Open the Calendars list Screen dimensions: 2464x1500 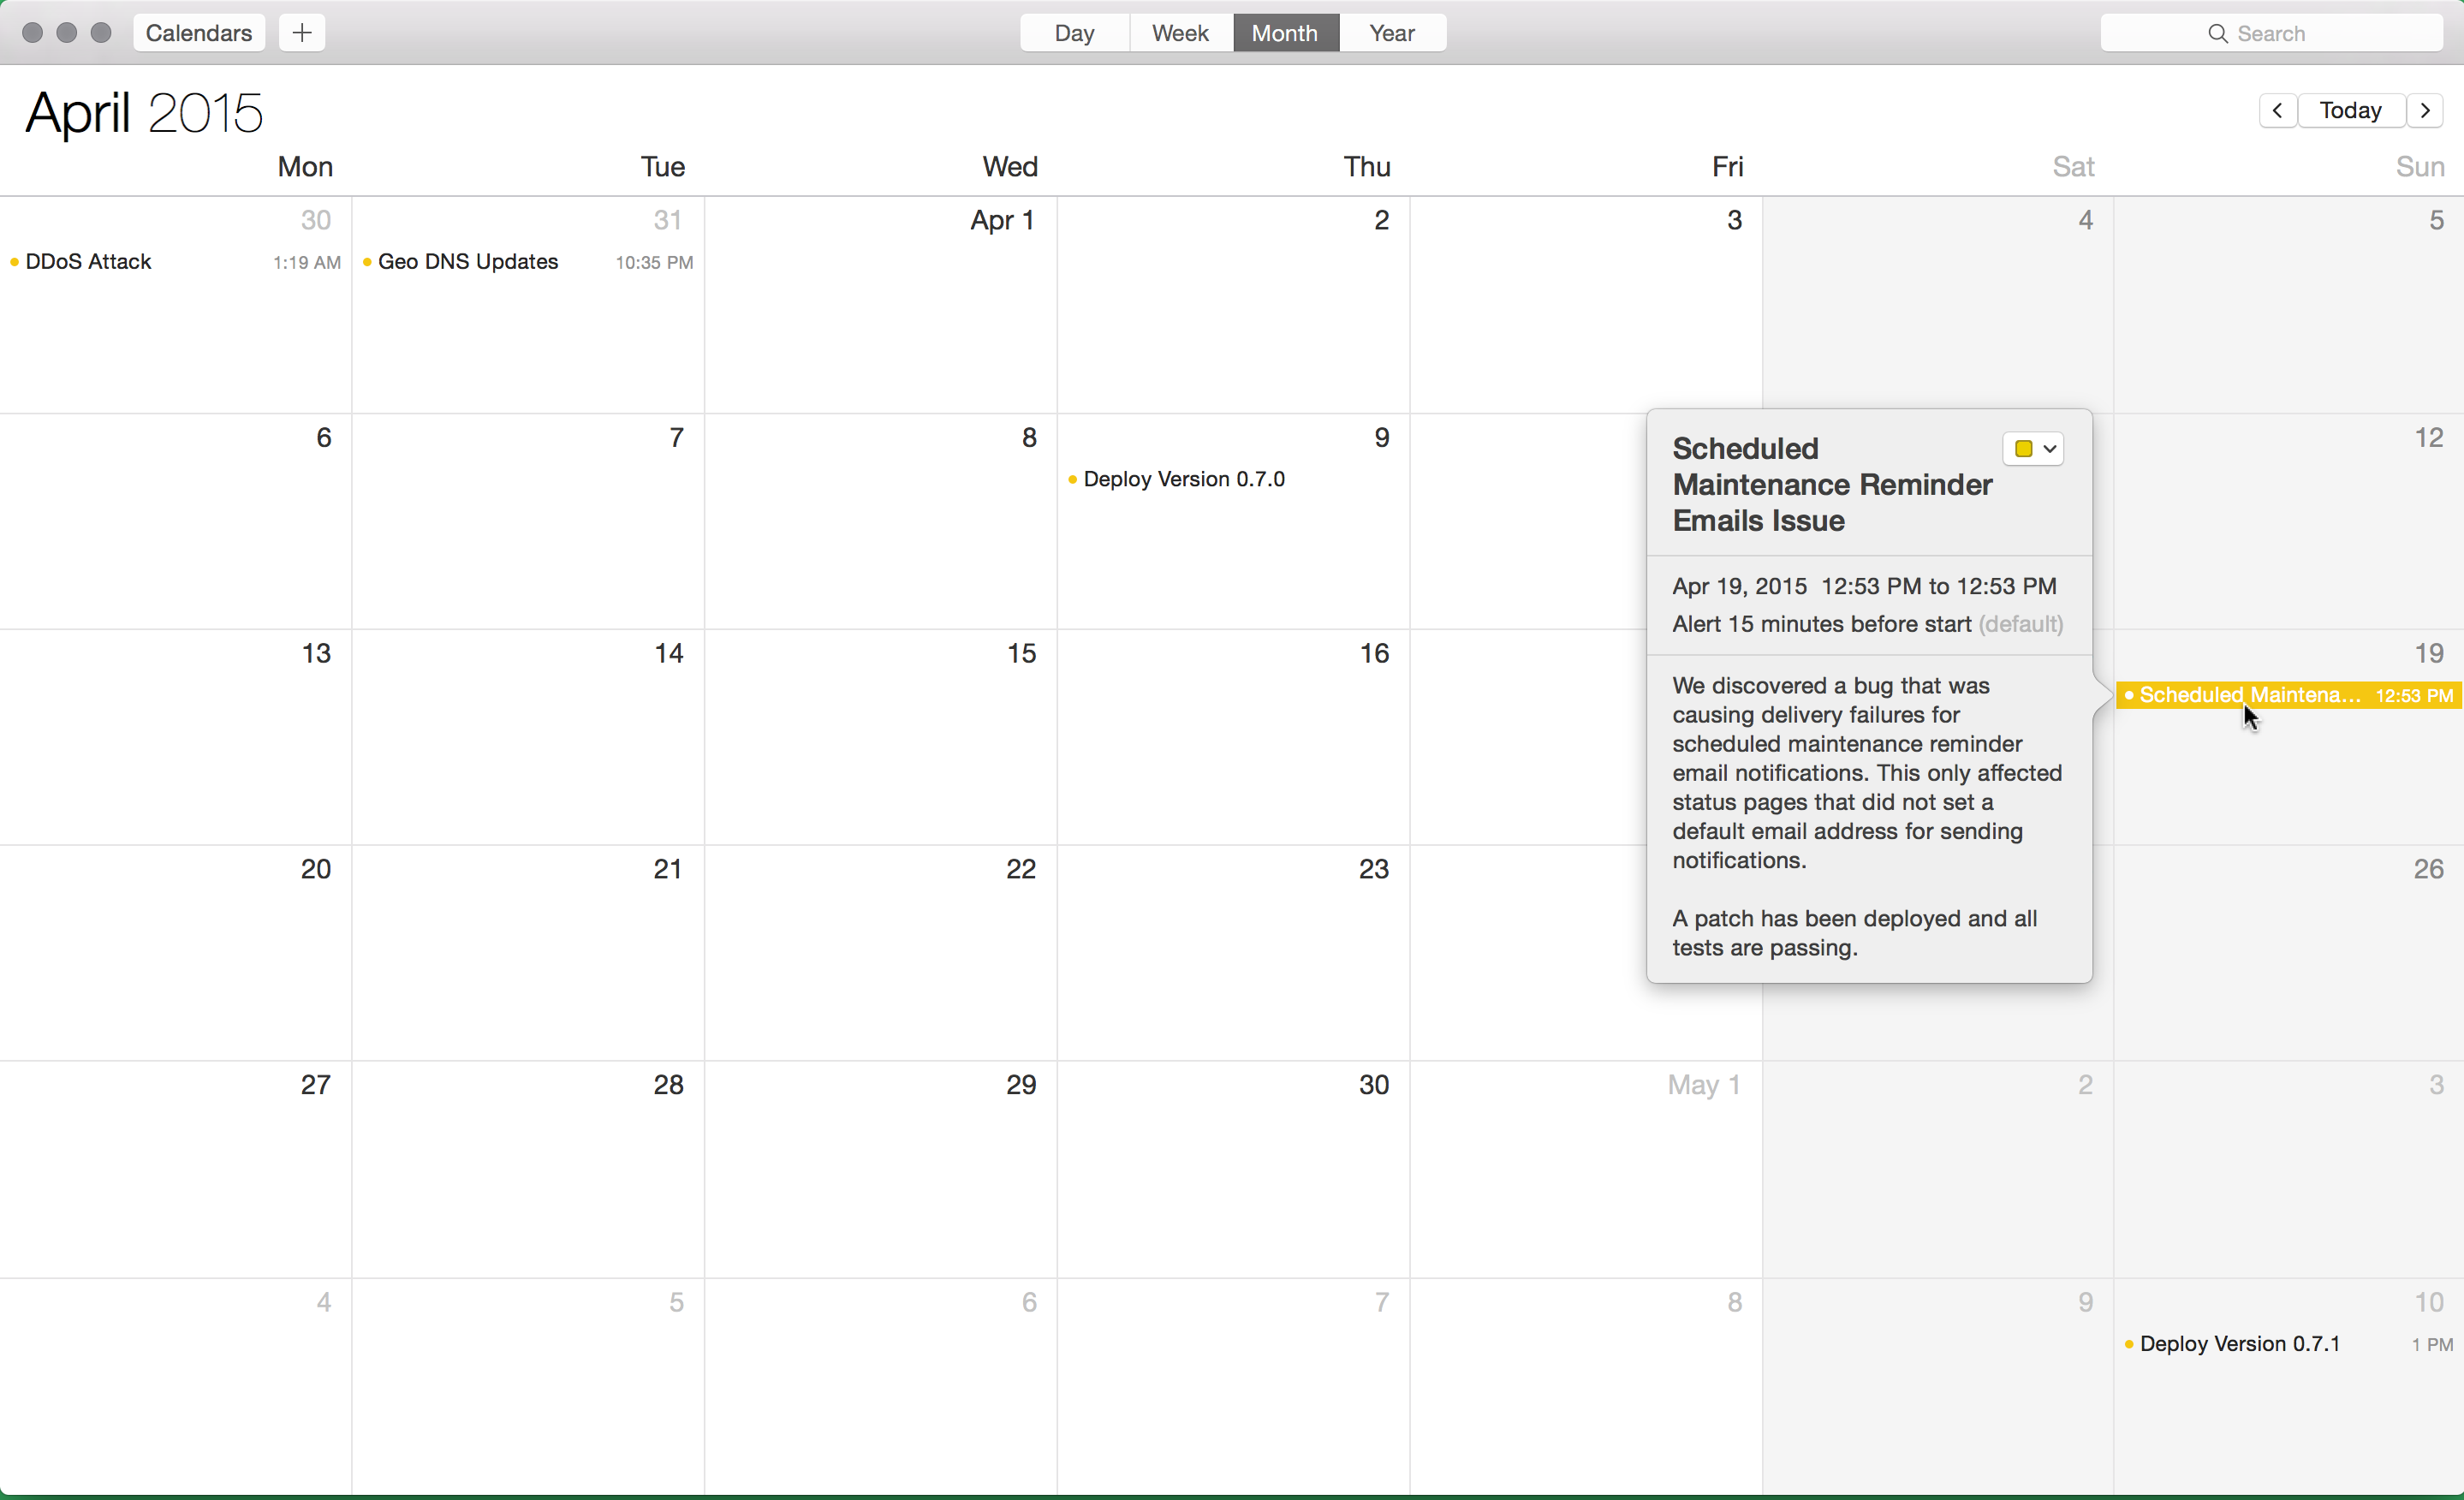(x=198, y=32)
